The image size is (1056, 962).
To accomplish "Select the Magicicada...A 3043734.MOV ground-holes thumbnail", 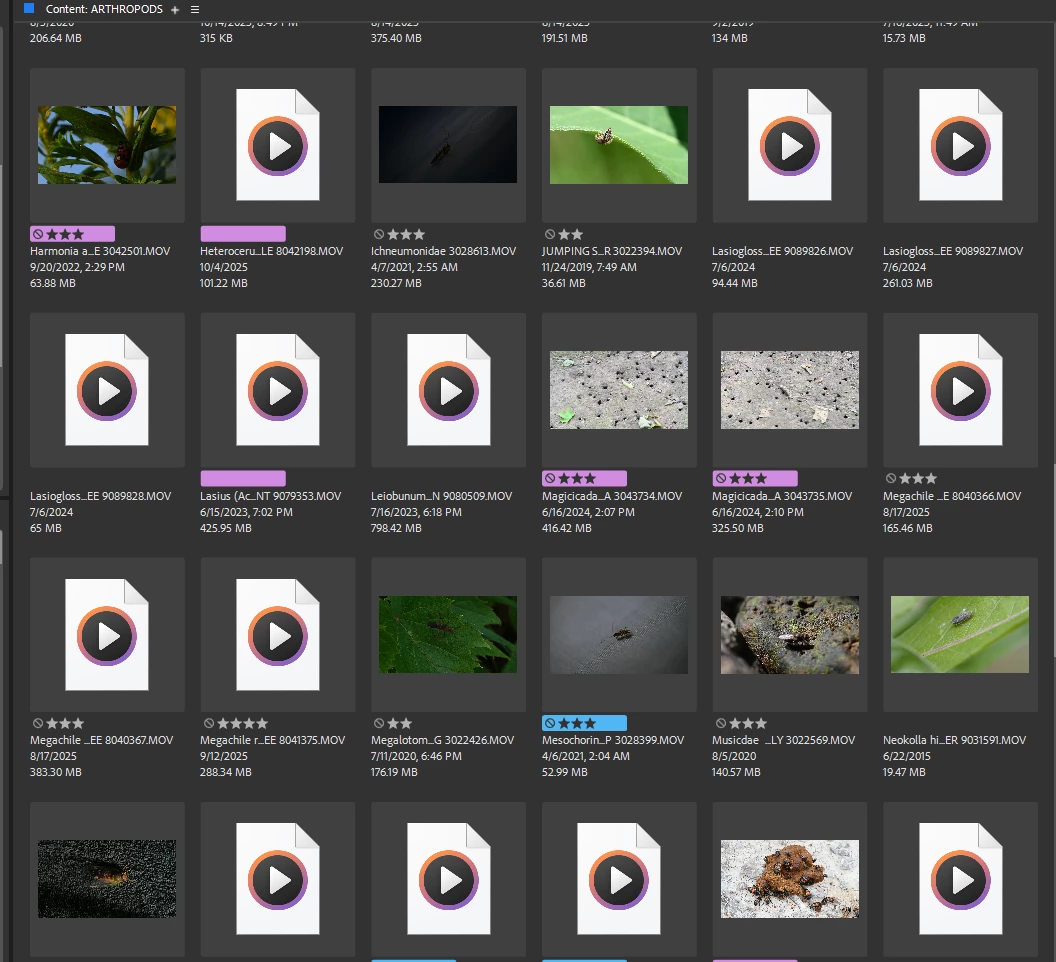I will coord(619,389).
